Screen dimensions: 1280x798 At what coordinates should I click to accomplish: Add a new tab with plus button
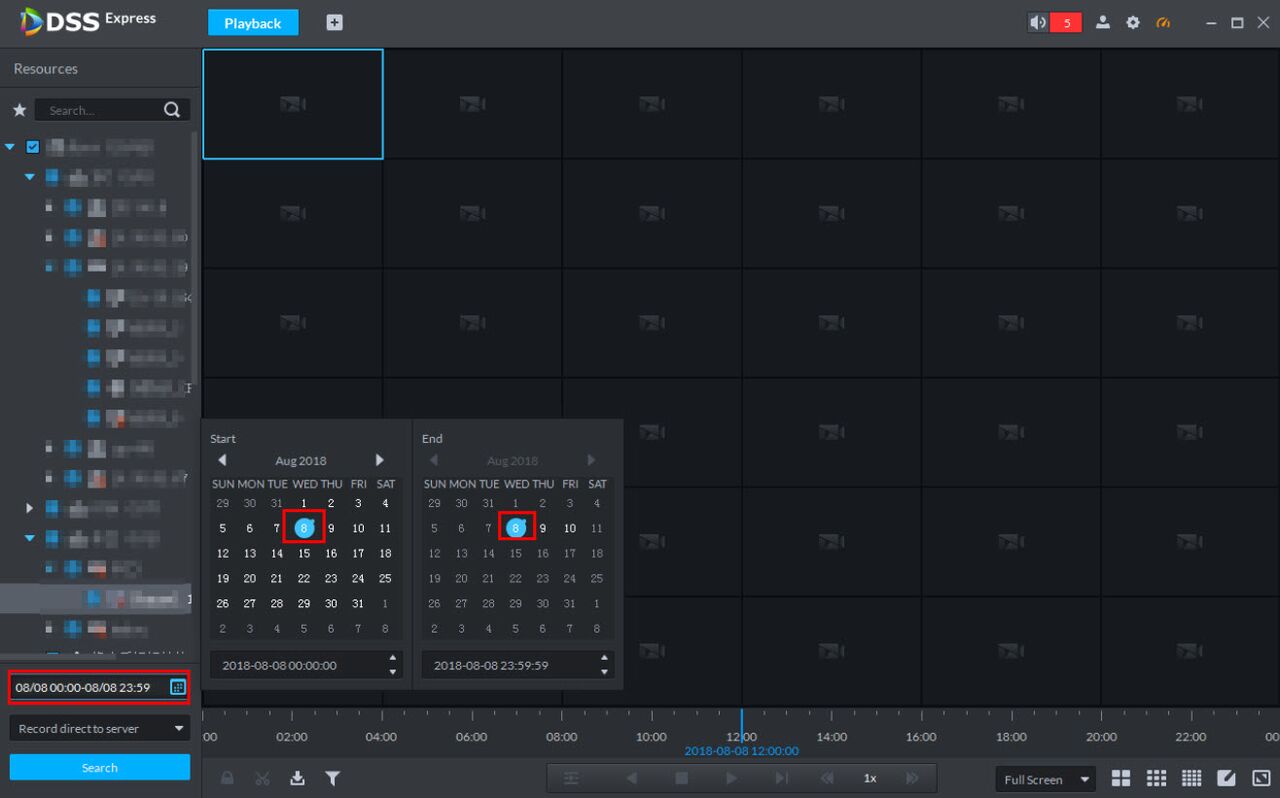pyautogui.click(x=335, y=22)
